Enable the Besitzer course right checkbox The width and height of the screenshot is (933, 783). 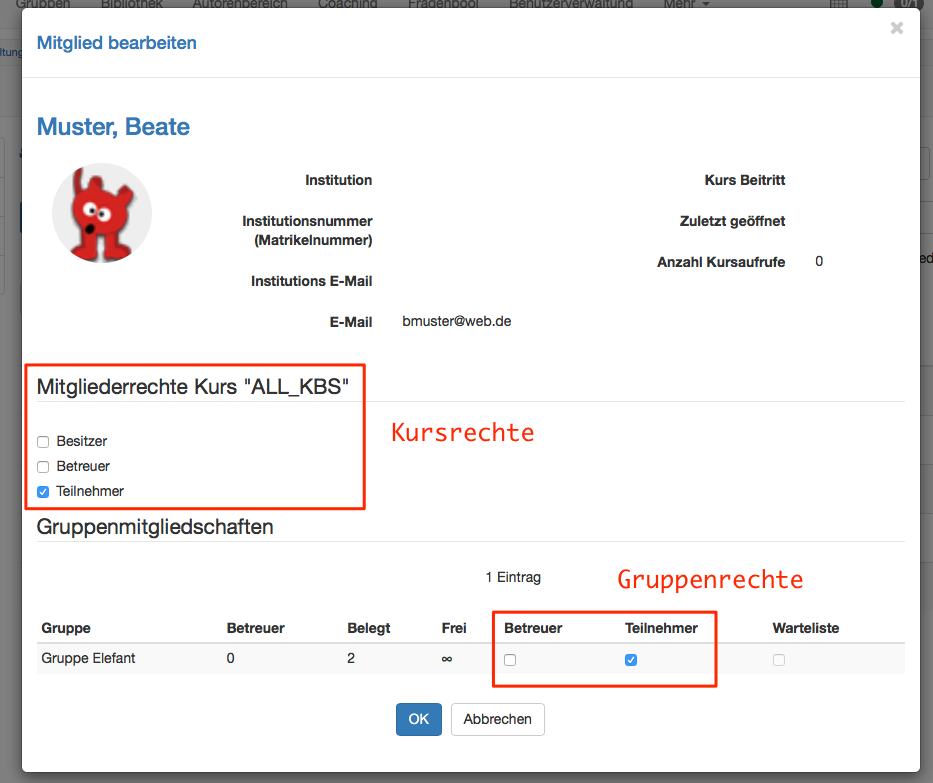[x=43, y=441]
